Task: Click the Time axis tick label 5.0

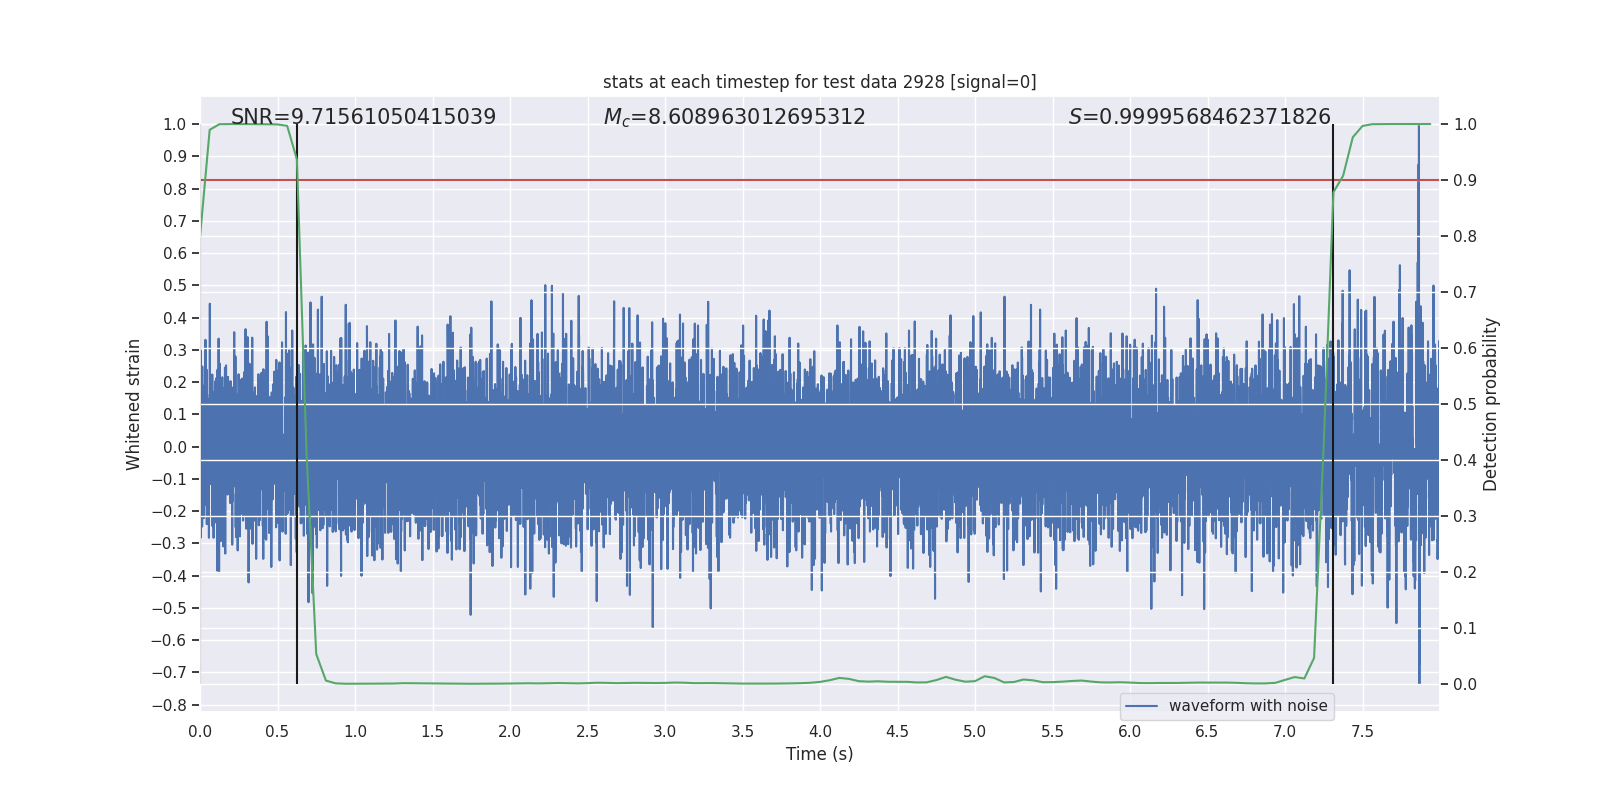Action: click(x=975, y=731)
